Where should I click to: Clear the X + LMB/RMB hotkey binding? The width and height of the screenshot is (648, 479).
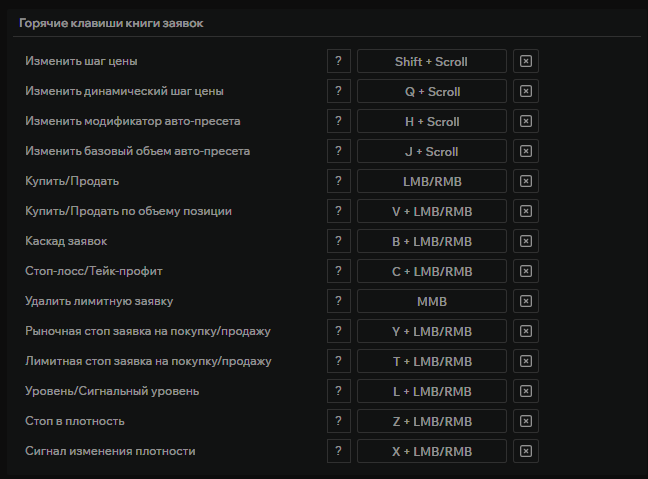pos(526,451)
